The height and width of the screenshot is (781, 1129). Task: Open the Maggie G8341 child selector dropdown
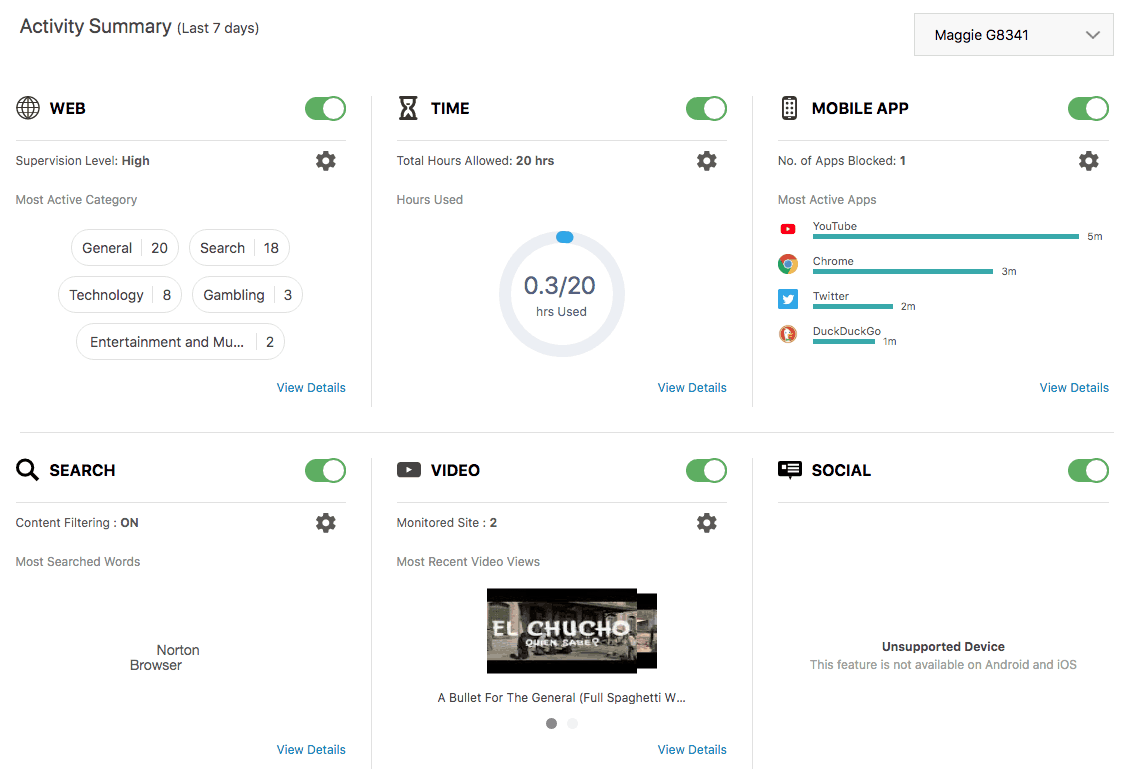click(1013, 34)
